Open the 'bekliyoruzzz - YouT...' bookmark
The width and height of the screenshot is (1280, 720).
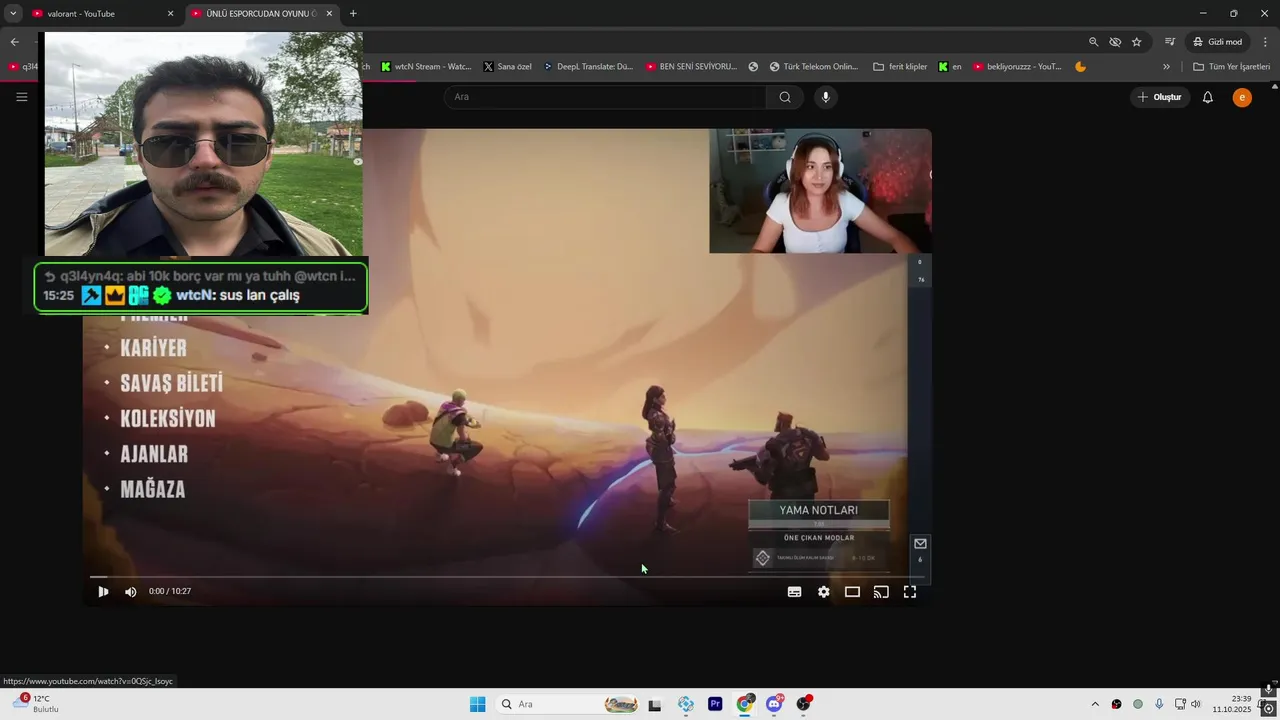click(x=1017, y=67)
